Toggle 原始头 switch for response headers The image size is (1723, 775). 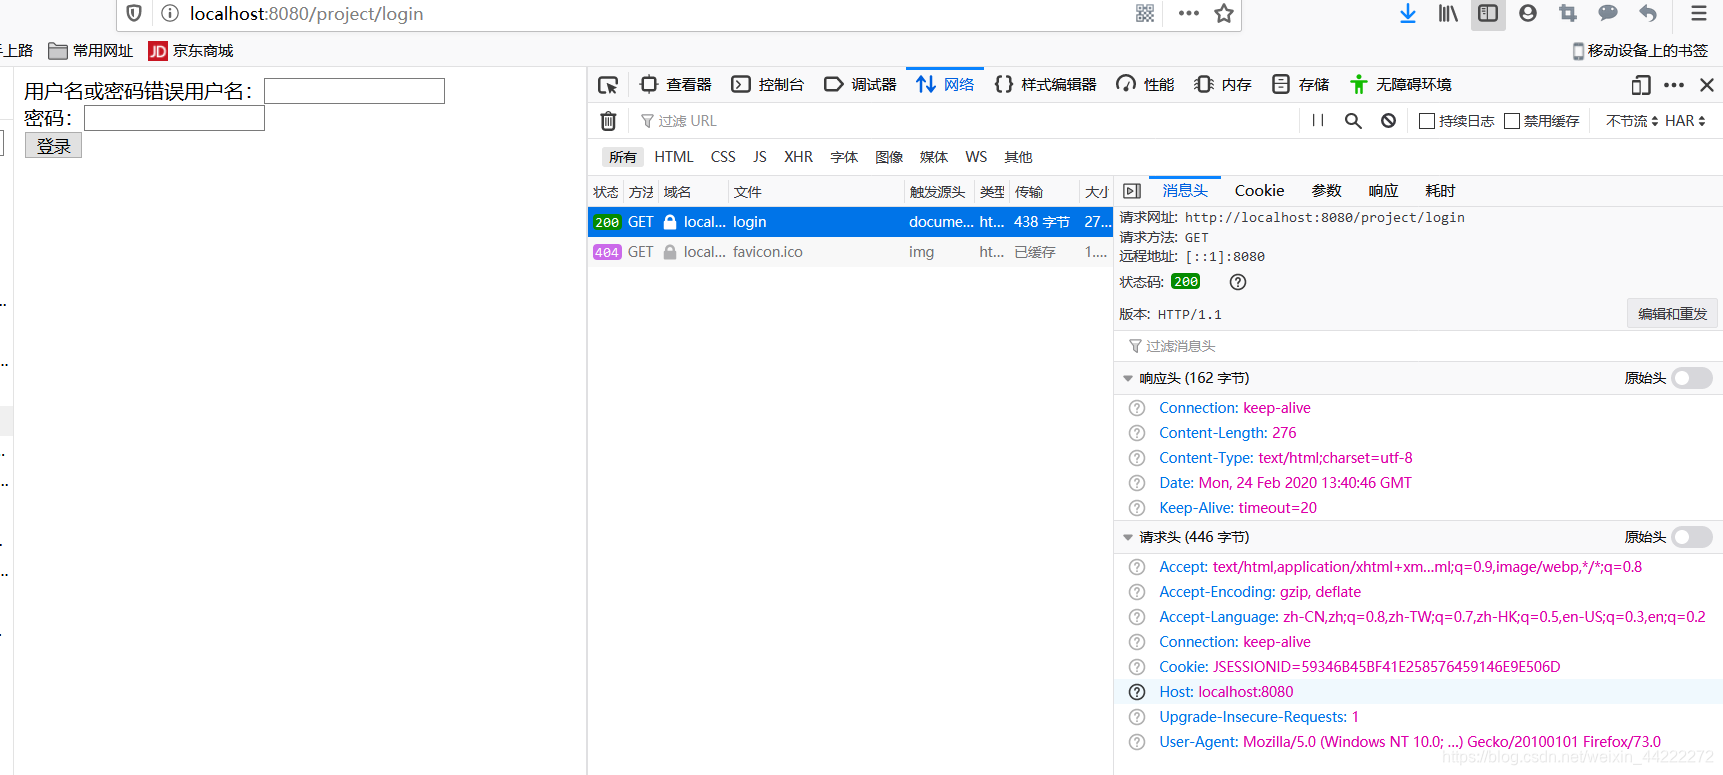point(1692,378)
